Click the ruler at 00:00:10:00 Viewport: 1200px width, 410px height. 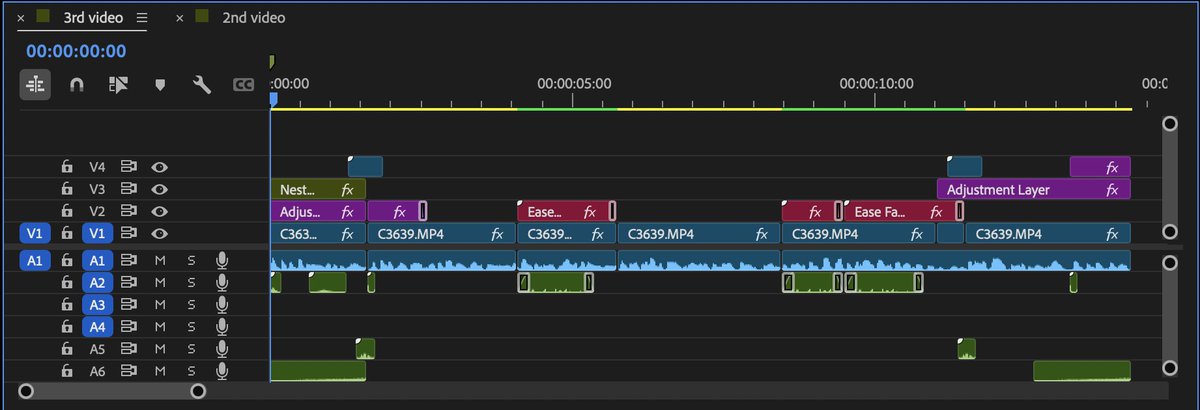pyautogui.click(x=876, y=84)
